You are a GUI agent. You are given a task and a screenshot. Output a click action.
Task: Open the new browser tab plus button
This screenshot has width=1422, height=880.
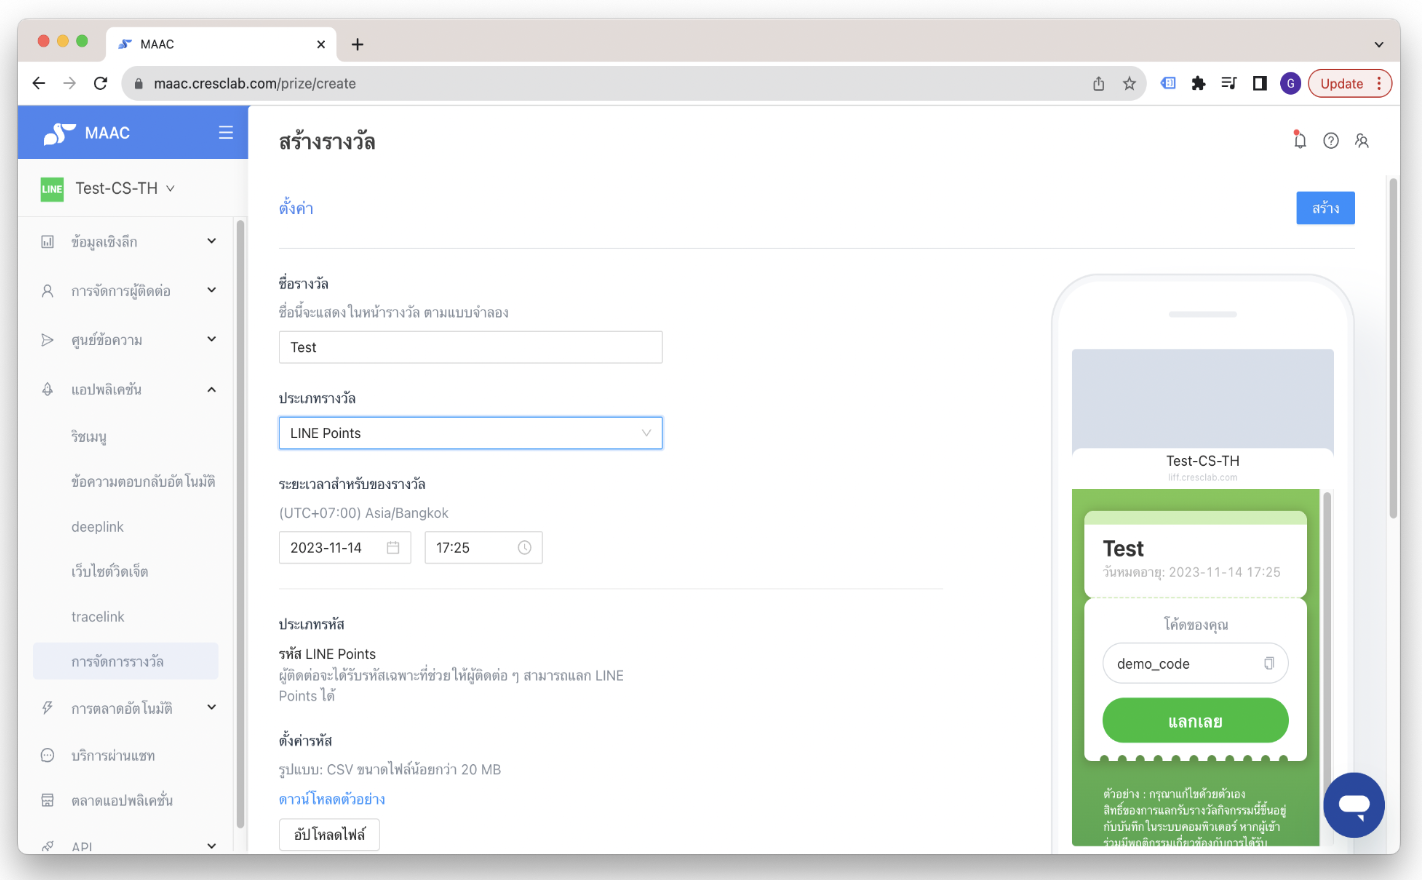click(357, 44)
